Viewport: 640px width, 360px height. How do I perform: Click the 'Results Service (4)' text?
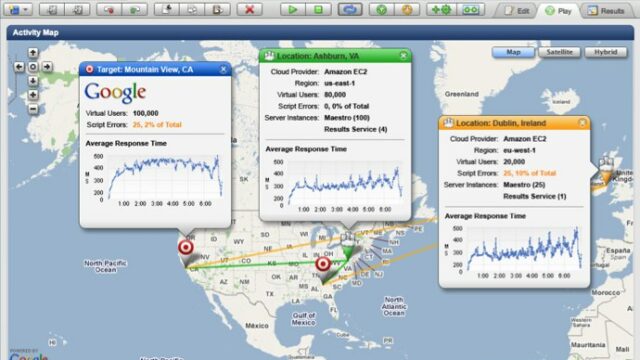click(x=356, y=129)
